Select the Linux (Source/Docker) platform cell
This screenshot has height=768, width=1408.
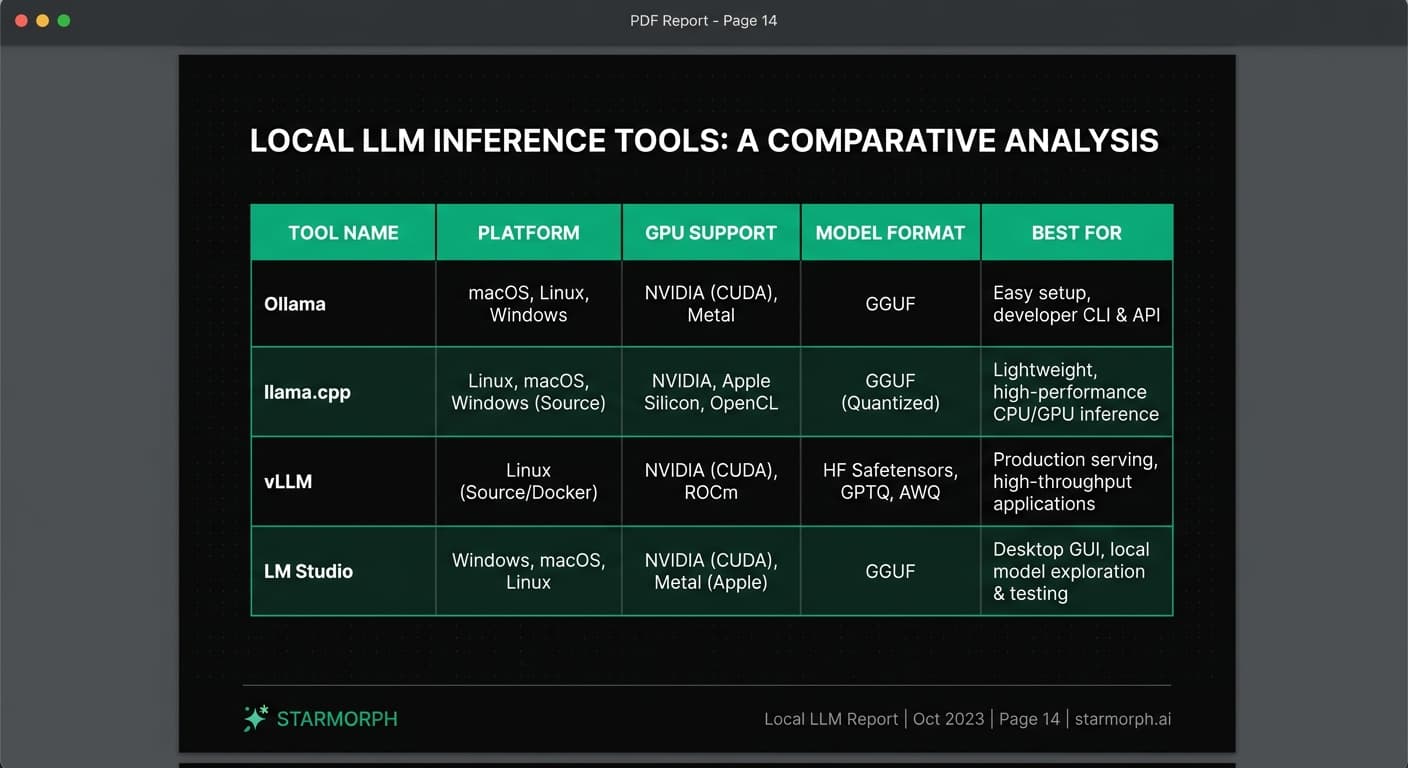[x=528, y=481]
